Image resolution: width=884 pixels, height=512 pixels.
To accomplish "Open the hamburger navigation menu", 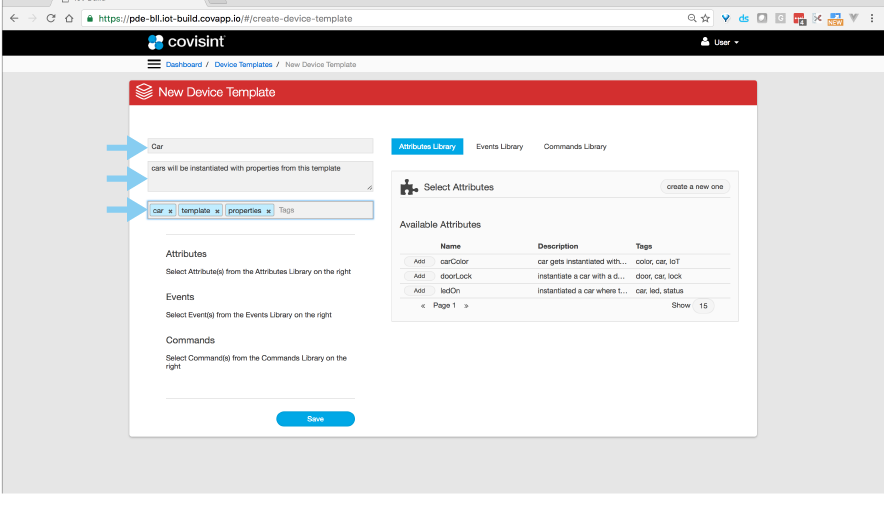I will point(154,64).
